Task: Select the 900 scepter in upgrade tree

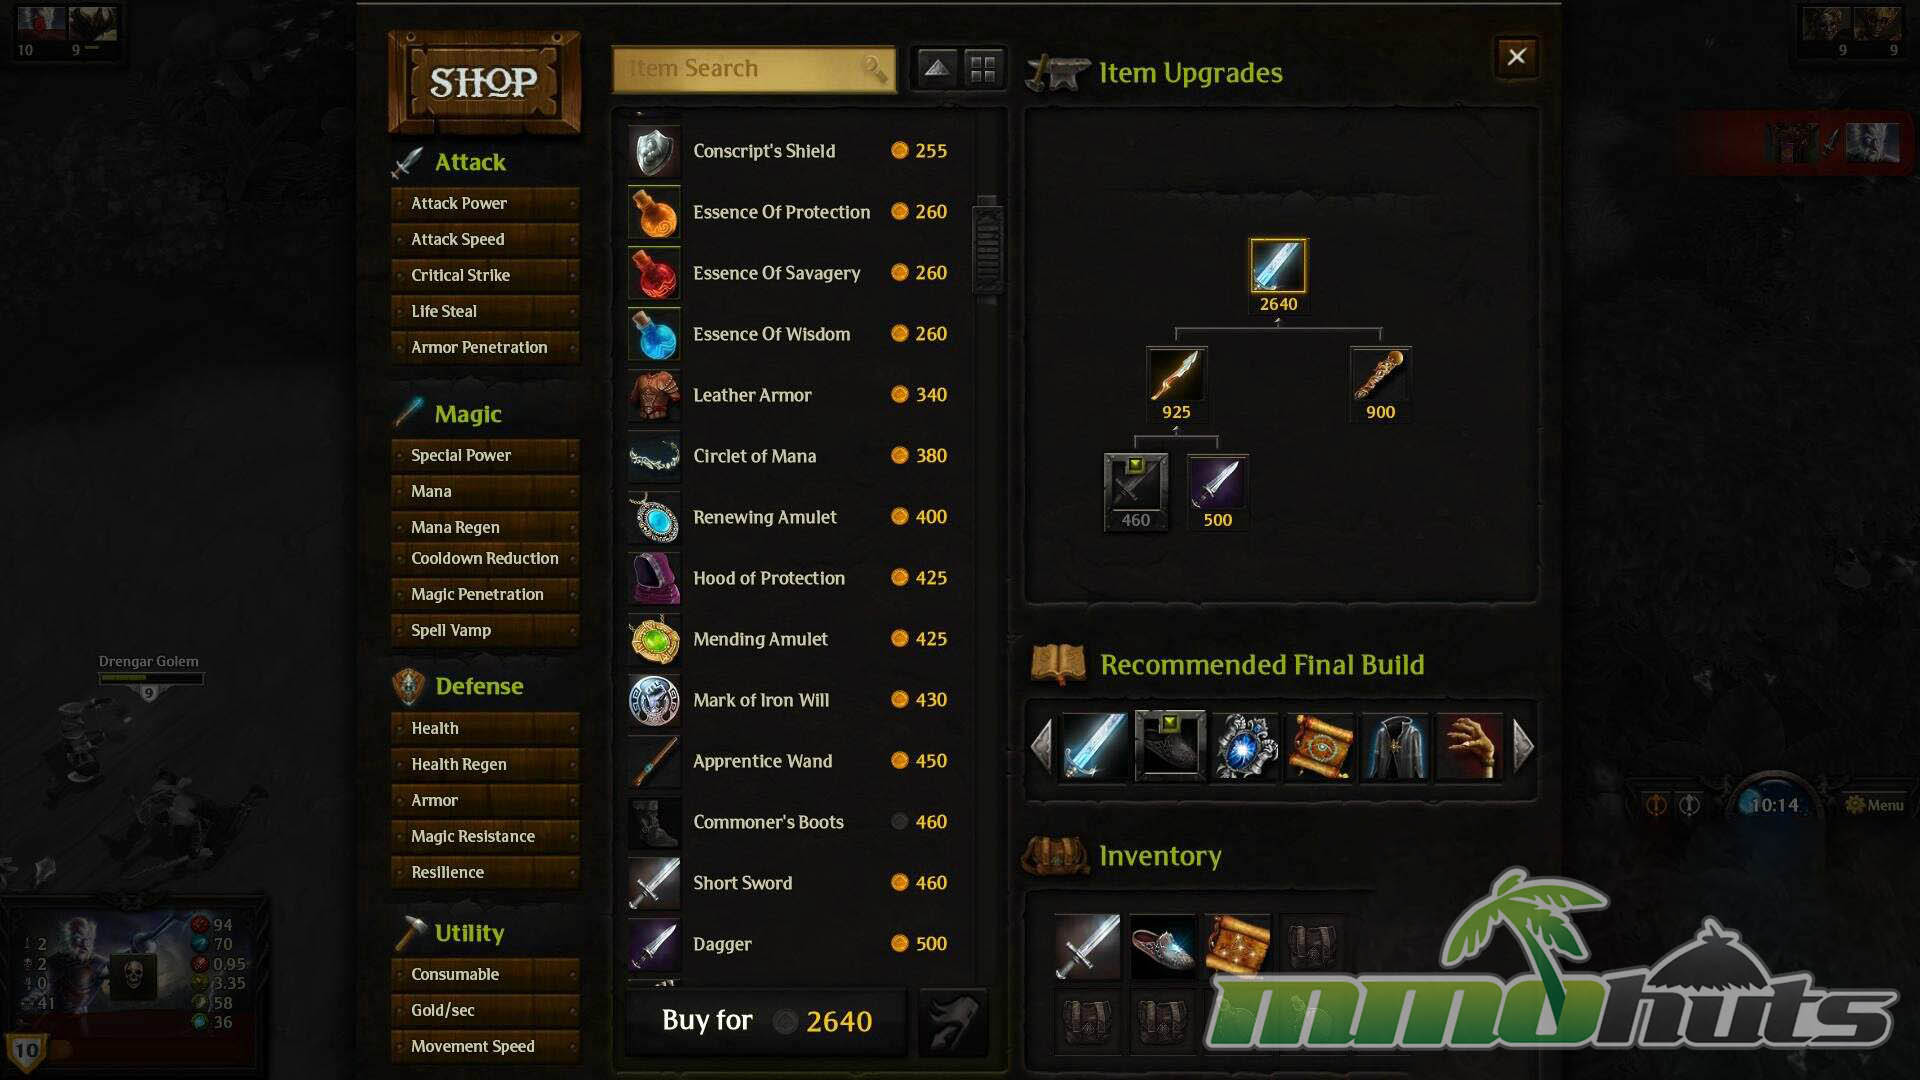Action: [1380, 374]
